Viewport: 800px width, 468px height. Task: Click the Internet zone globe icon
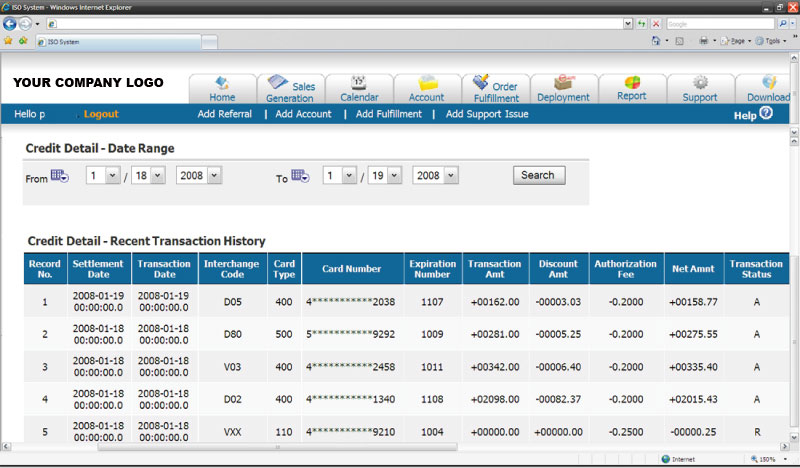click(665, 459)
